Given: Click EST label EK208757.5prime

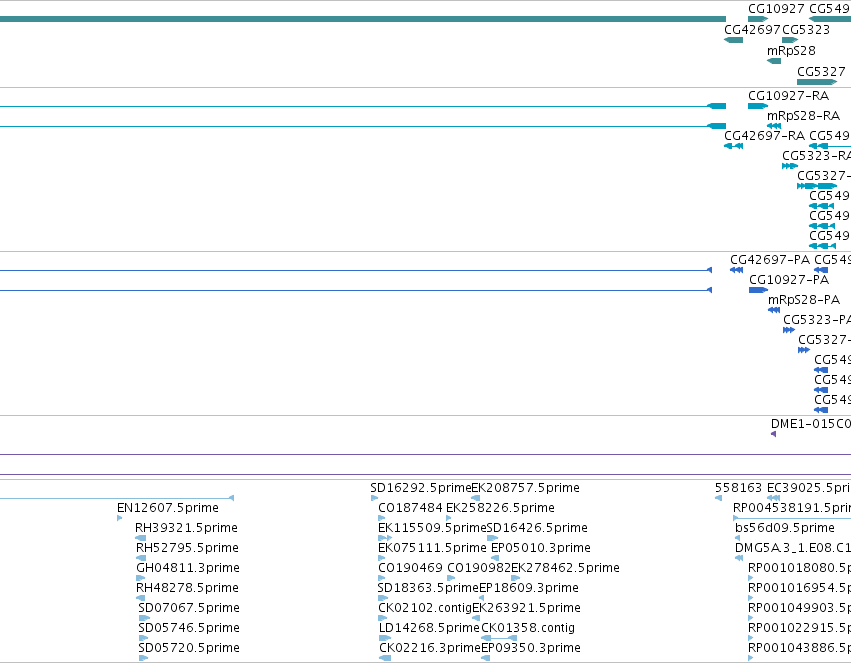Looking at the screenshot, I should point(525,488).
